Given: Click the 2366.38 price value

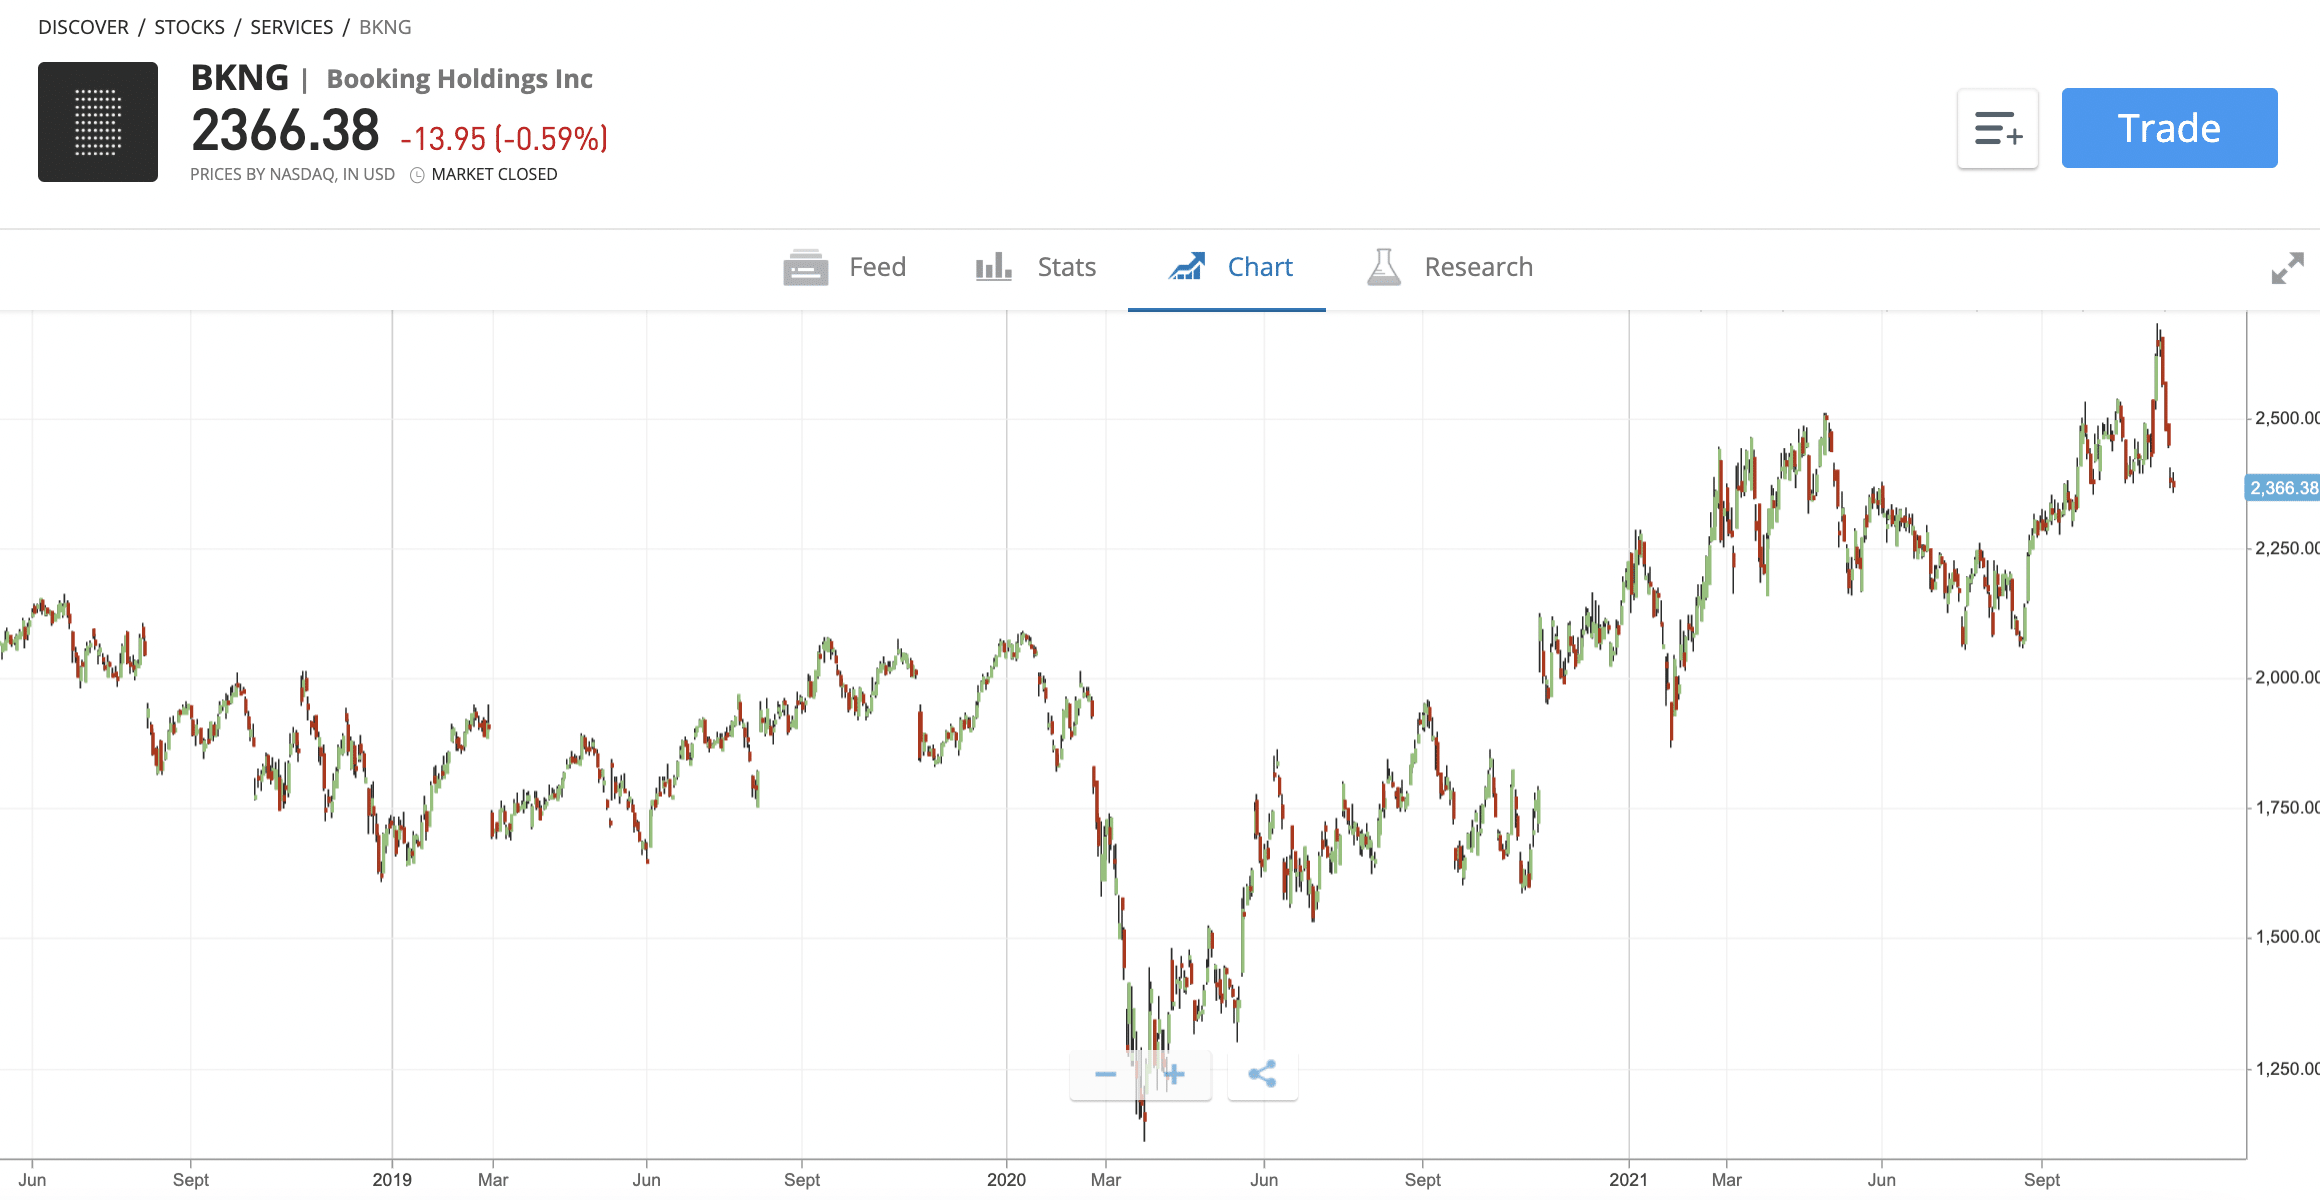Looking at the screenshot, I should coord(285,131).
